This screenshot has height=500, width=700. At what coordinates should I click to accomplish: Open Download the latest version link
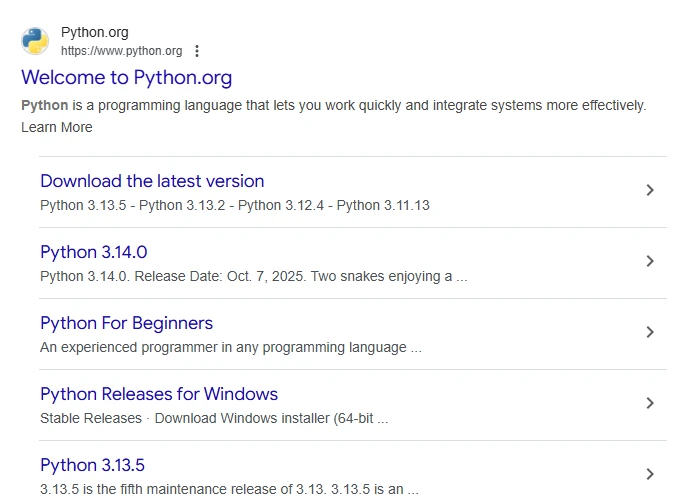coord(152,181)
